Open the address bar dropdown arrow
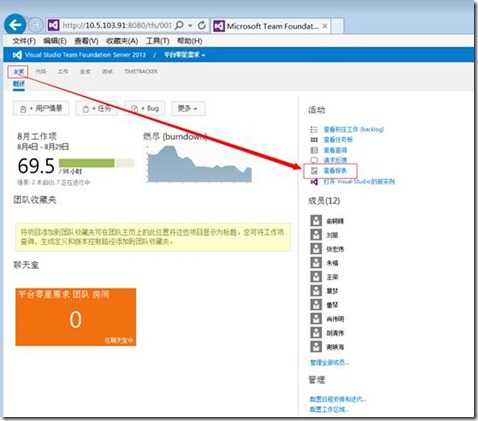 tap(190, 25)
